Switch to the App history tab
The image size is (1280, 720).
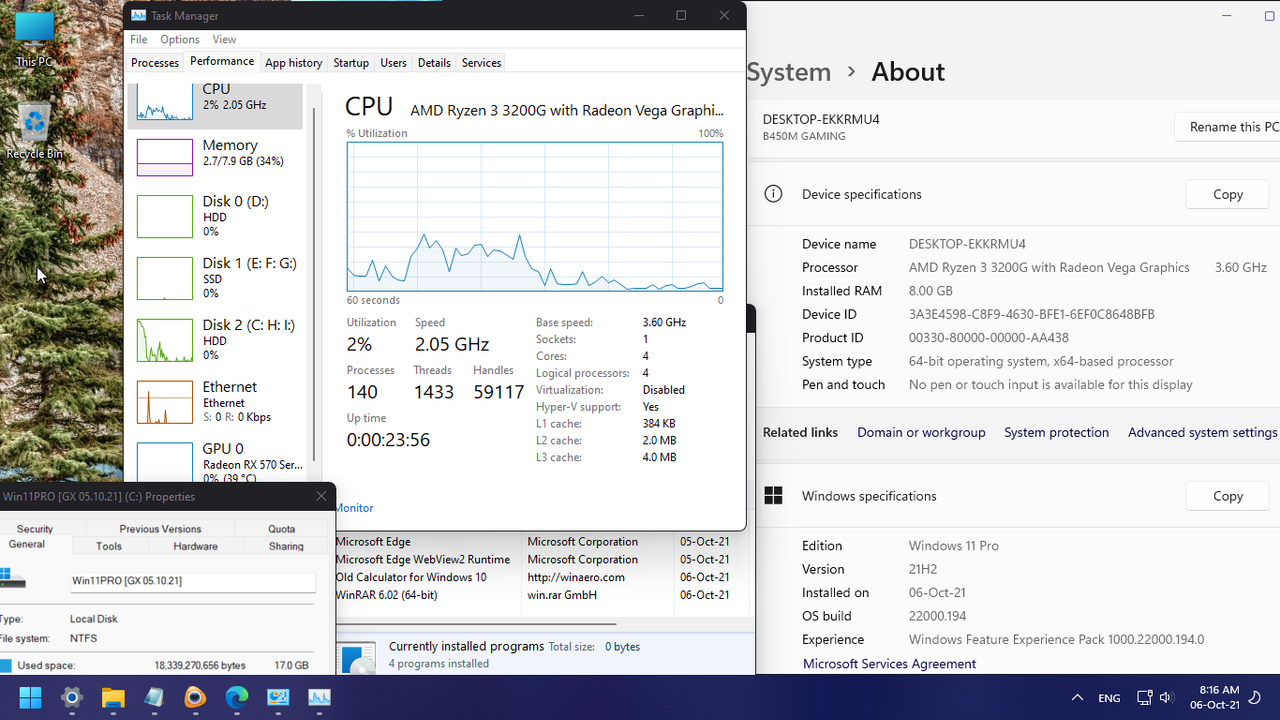click(x=293, y=62)
